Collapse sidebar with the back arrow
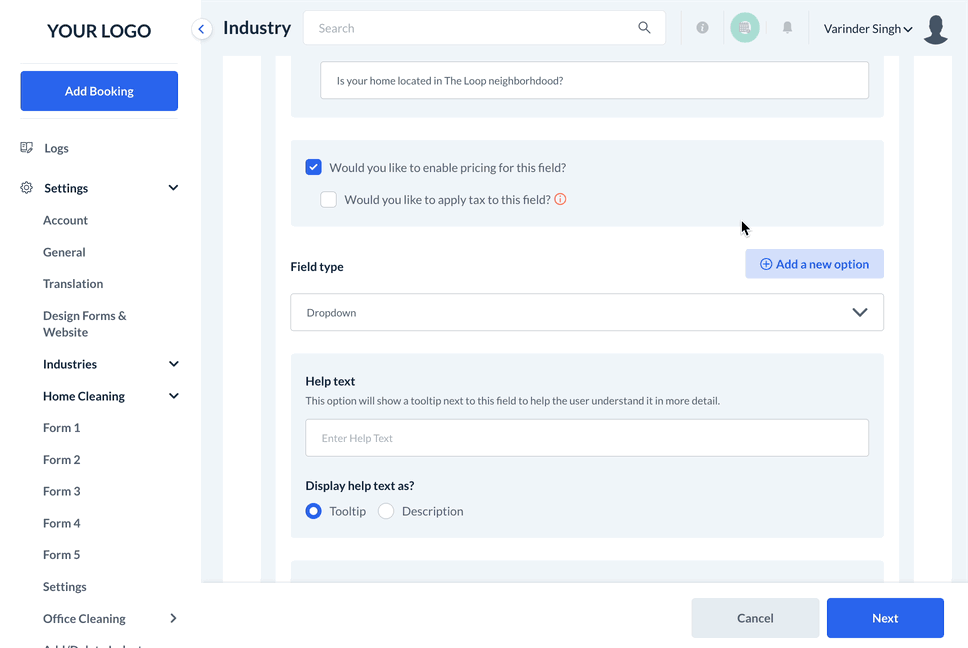The image size is (968, 648). coord(202,29)
